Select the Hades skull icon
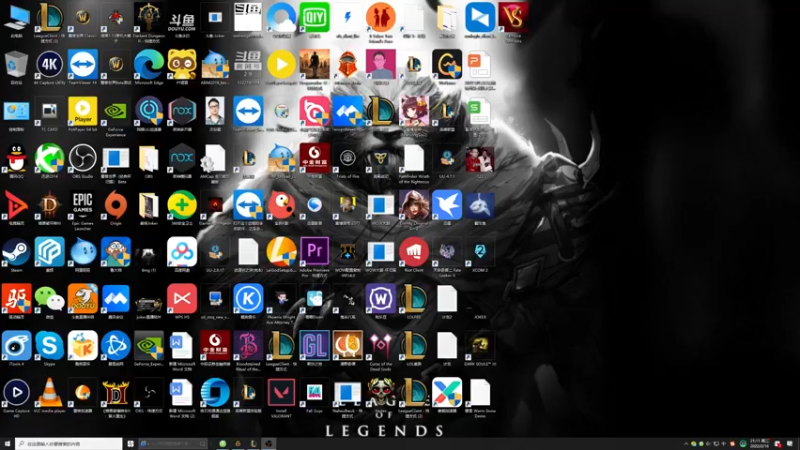Image resolution: width=800 pixels, height=450 pixels. [381, 395]
